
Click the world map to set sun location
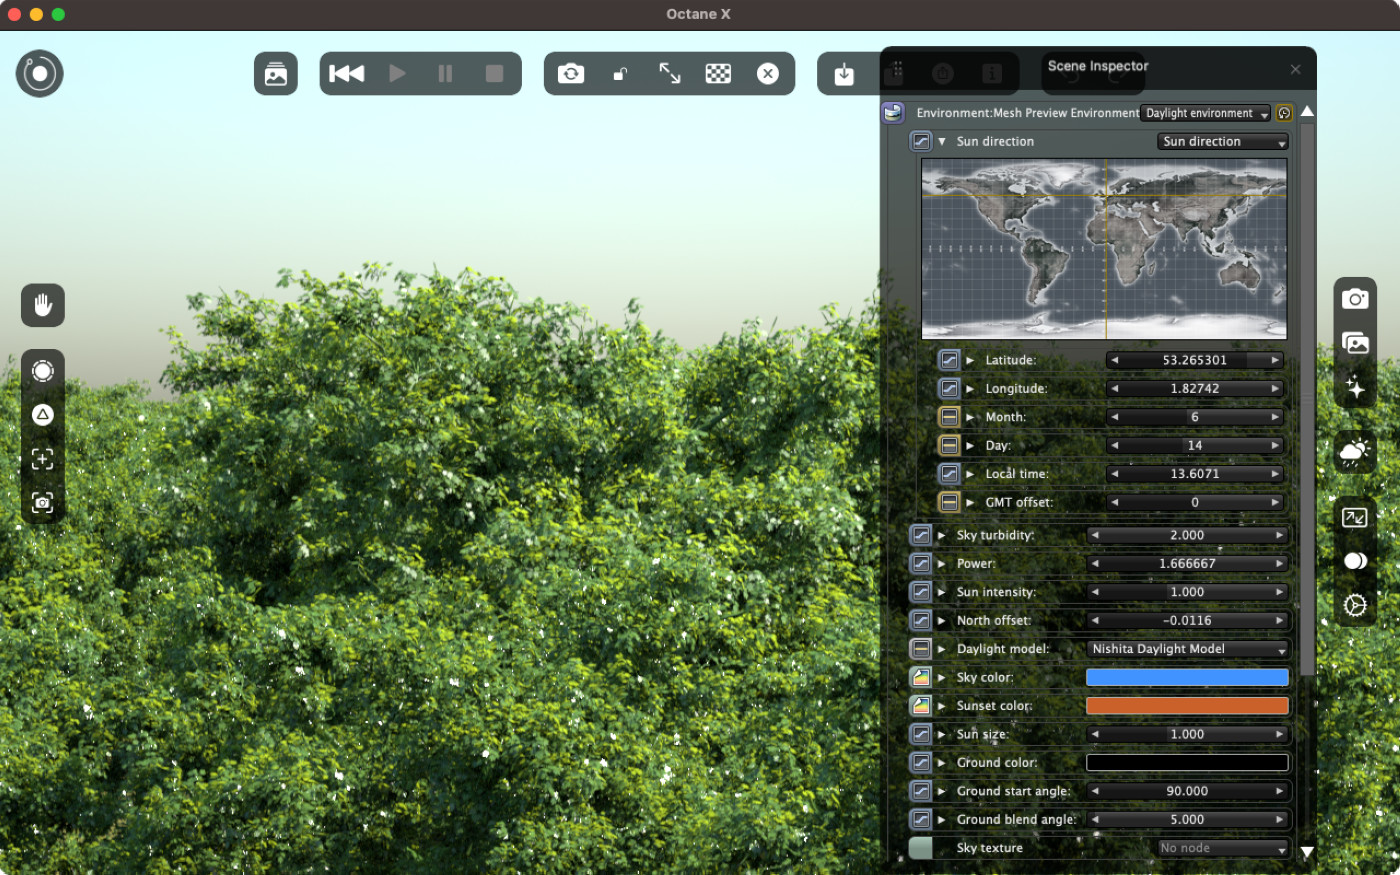tap(1104, 249)
